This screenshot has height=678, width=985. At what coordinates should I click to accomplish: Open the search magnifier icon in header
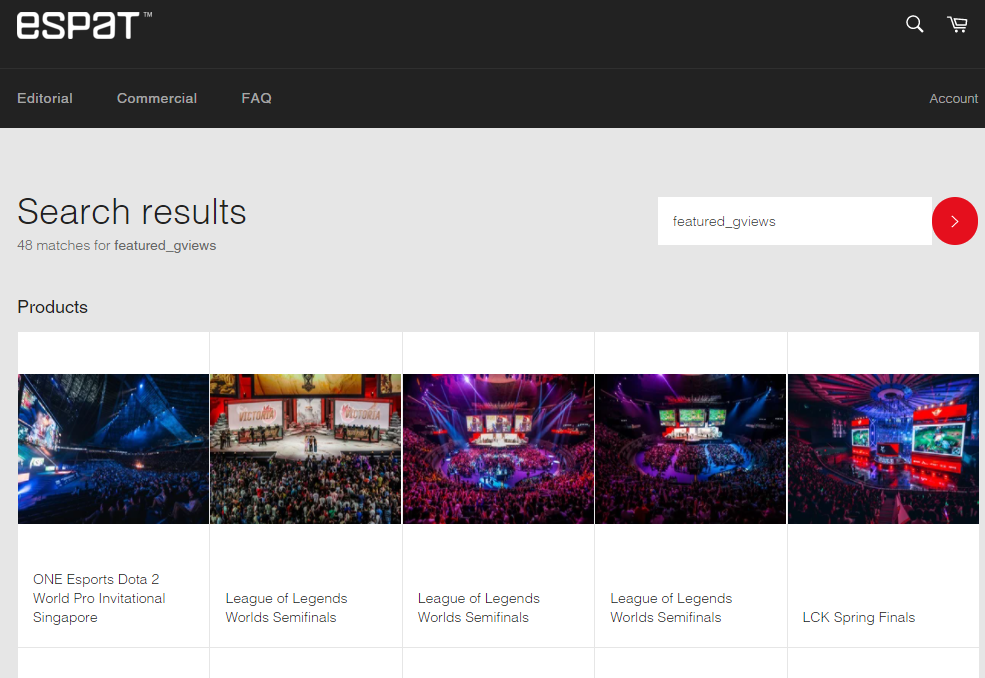[x=914, y=24]
